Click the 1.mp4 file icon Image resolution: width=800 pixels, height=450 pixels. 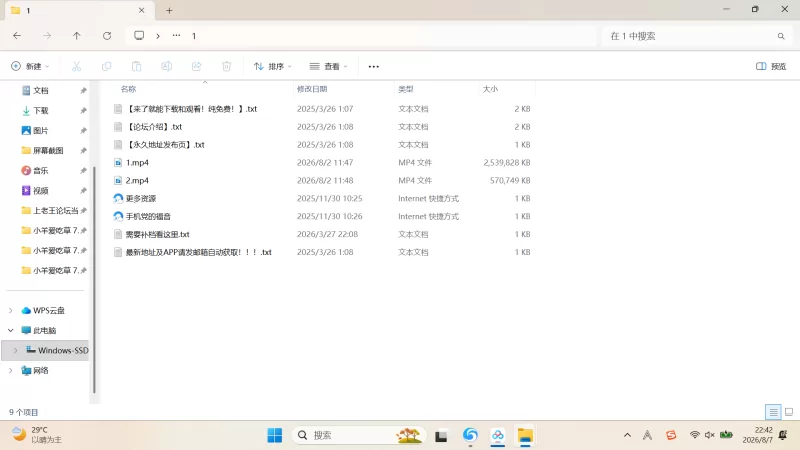click(x=118, y=163)
